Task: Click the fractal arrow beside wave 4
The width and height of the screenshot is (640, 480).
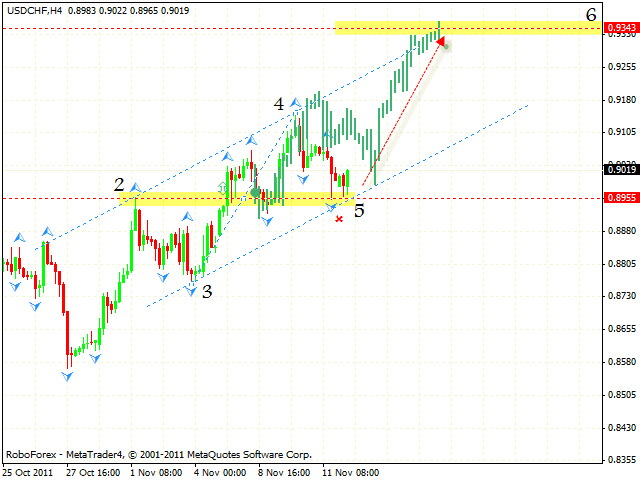Action: click(x=297, y=102)
